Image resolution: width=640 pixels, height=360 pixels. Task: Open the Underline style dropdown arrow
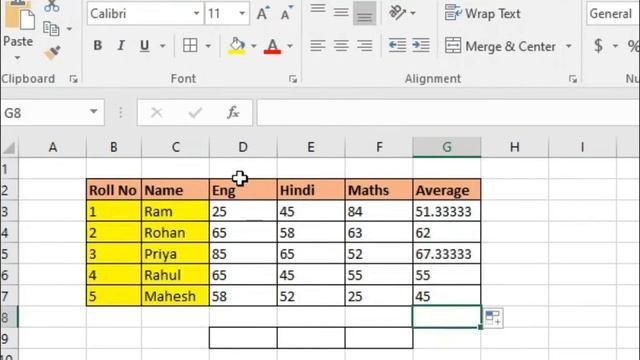[162, 46]
